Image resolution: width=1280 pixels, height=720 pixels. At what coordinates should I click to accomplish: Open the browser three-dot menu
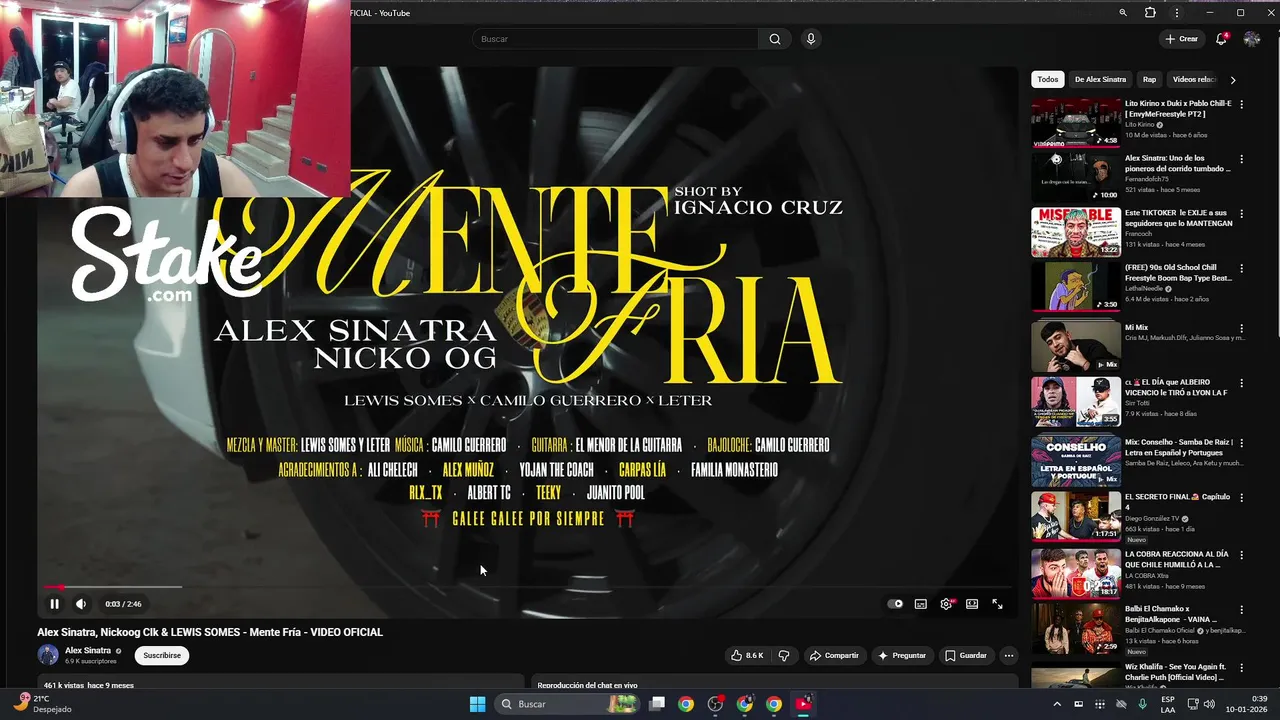1177,13
